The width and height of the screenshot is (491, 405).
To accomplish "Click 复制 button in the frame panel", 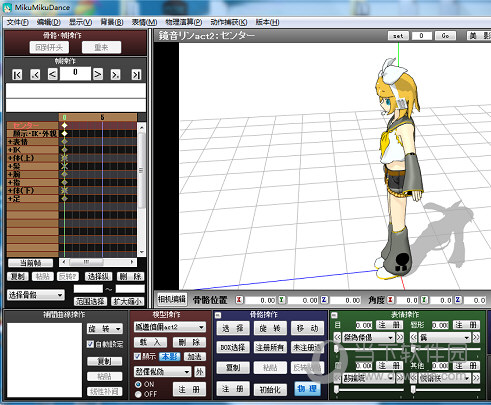I will pos(17,276).
